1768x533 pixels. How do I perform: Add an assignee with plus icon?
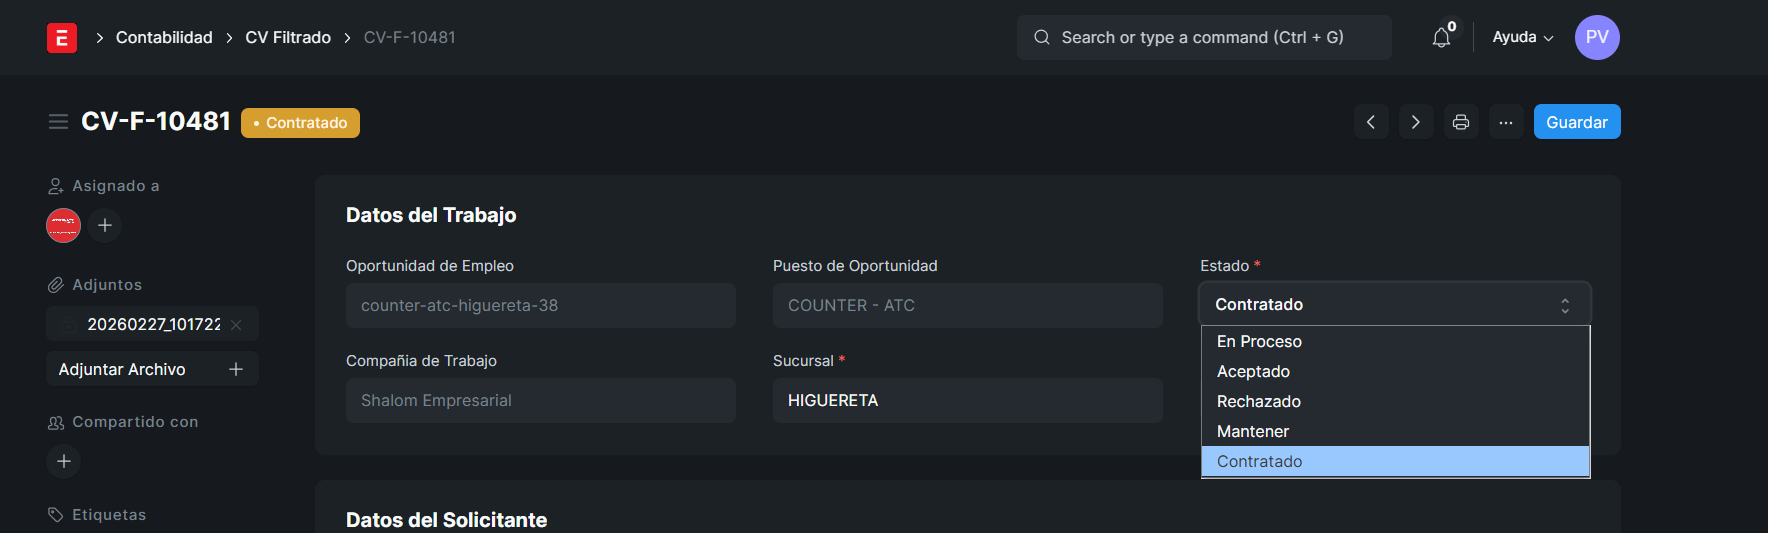[105, 225]
